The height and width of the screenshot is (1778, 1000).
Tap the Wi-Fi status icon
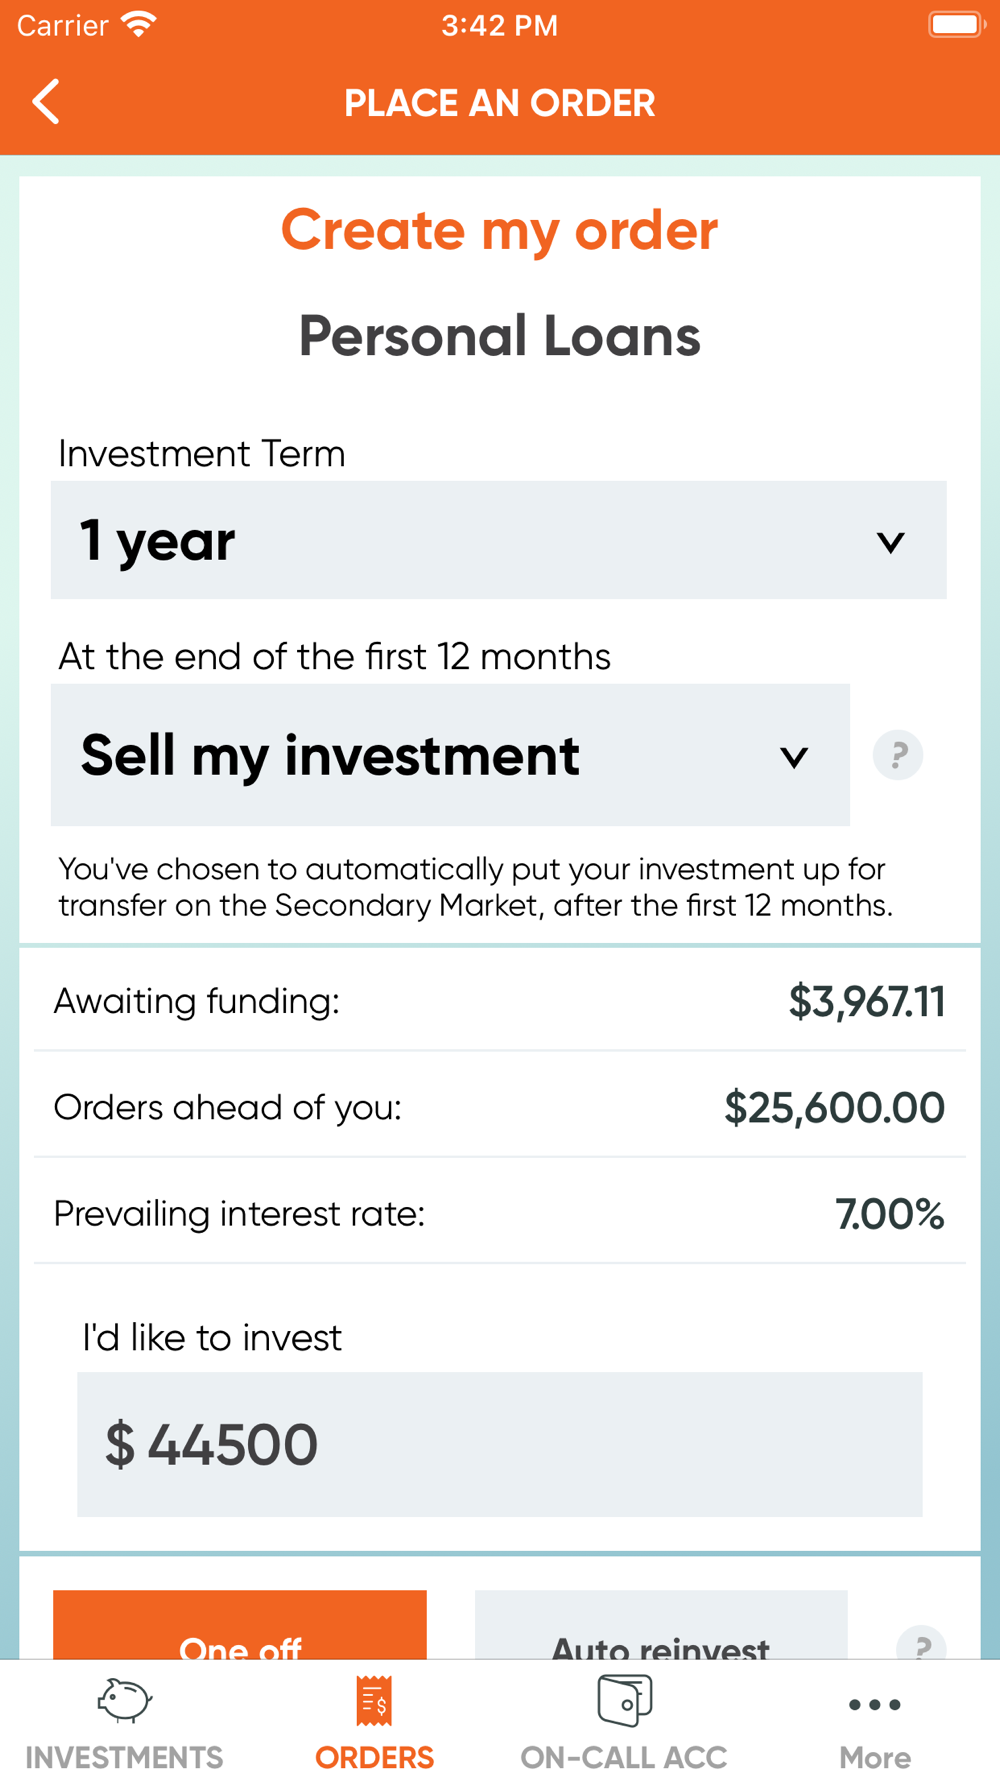[138, 25]
